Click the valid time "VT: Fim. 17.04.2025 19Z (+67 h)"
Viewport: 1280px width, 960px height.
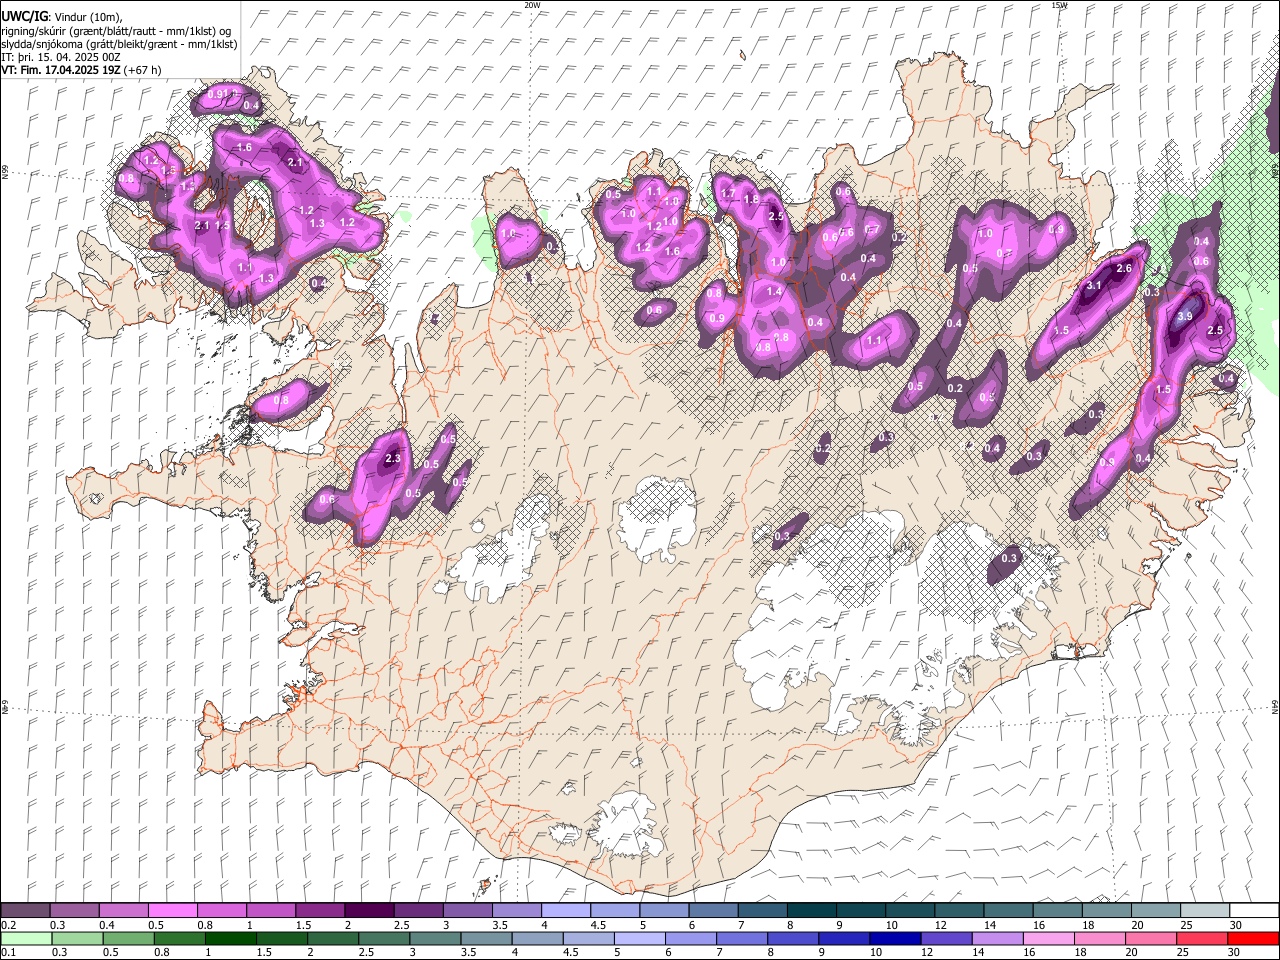81,70
